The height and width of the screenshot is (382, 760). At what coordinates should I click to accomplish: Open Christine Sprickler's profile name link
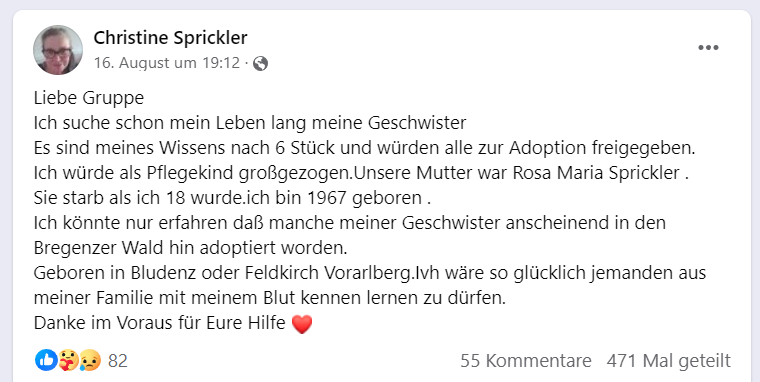pos(170,38)
